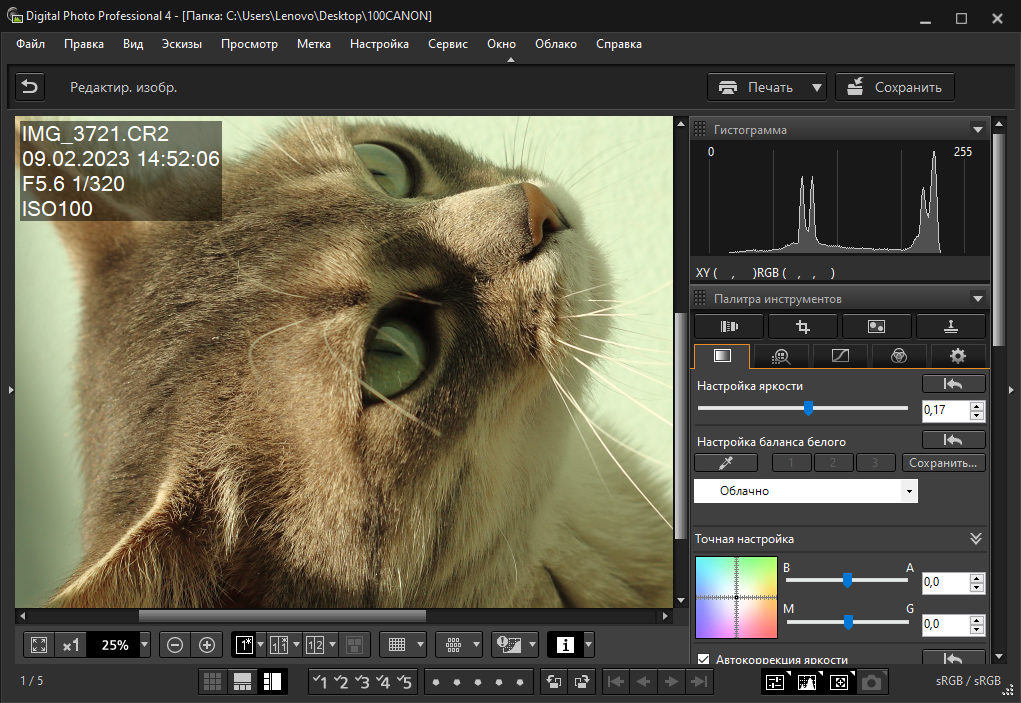This screenshot has height=703, width=1021.
Task: Click the back arrow to exit editing
Action: tap(30, 87)
